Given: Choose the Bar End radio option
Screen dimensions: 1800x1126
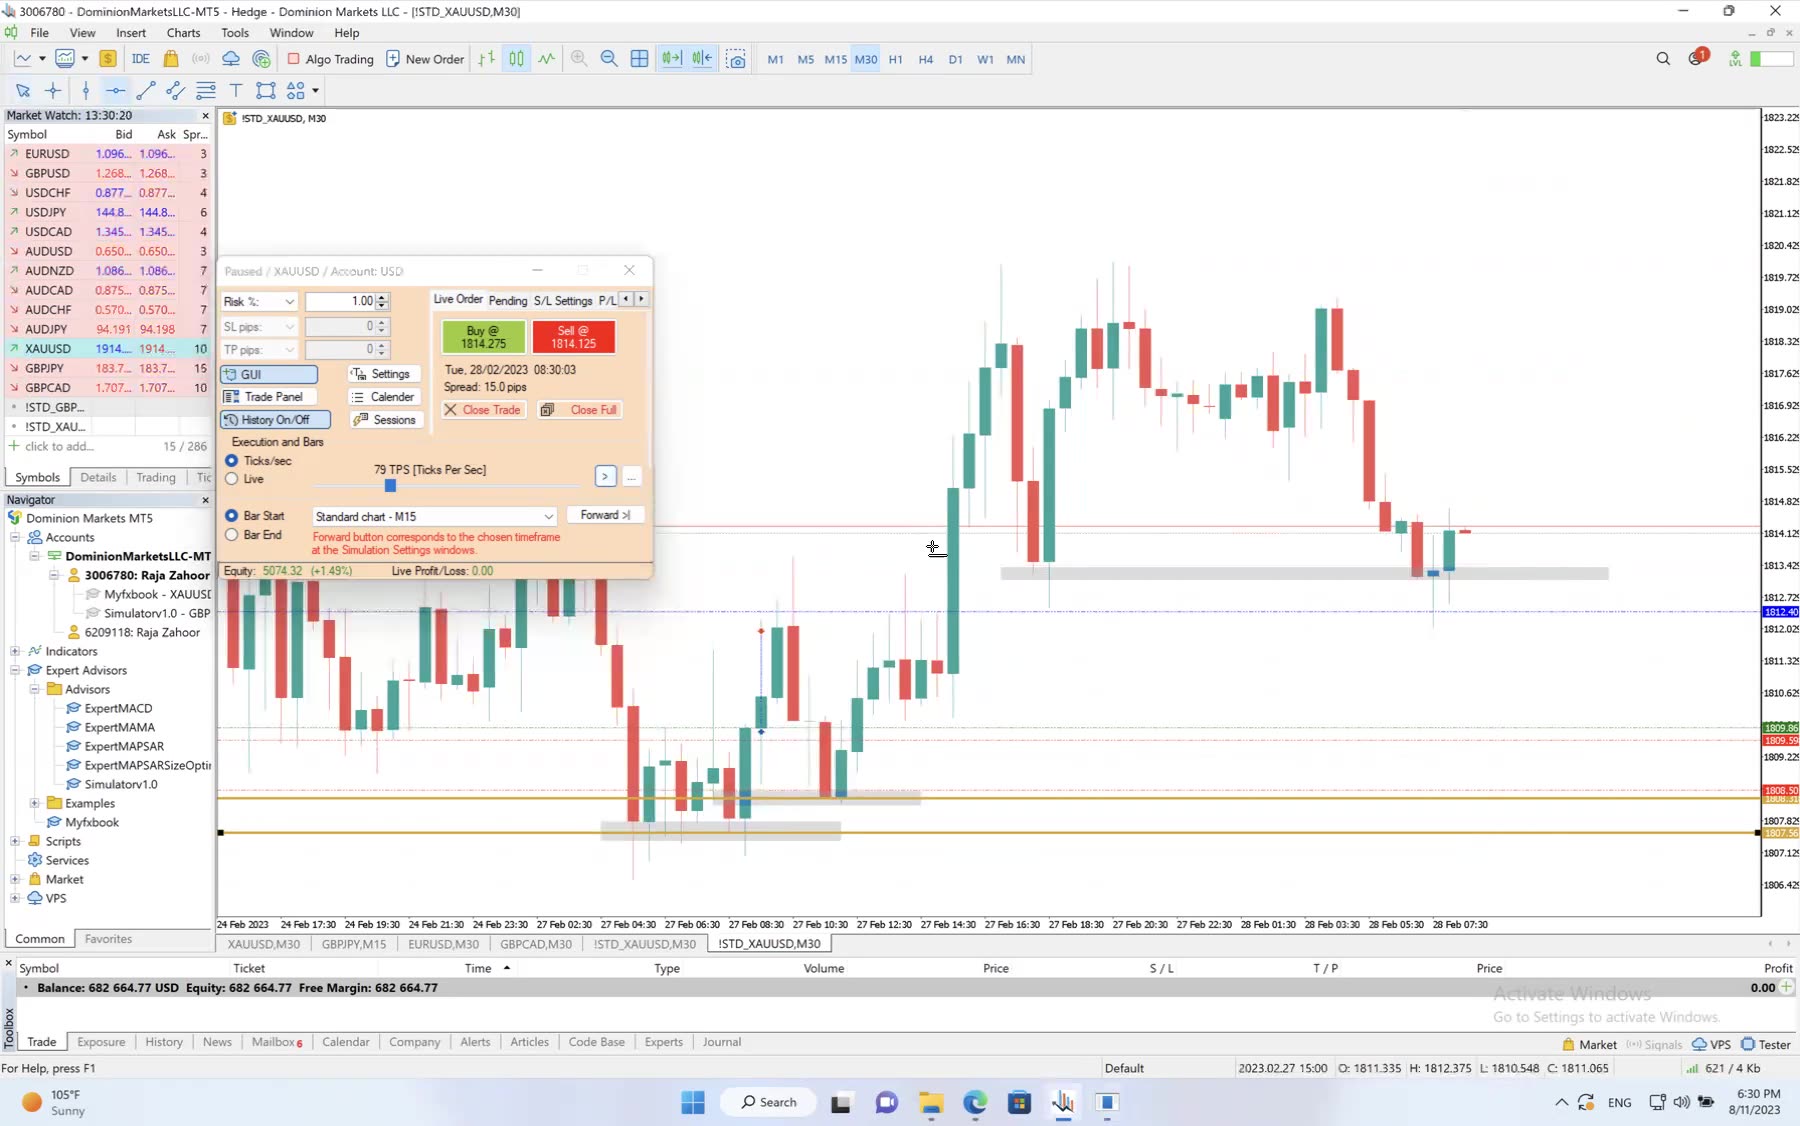Looking at the screenshot, I should tap(232, 535).
